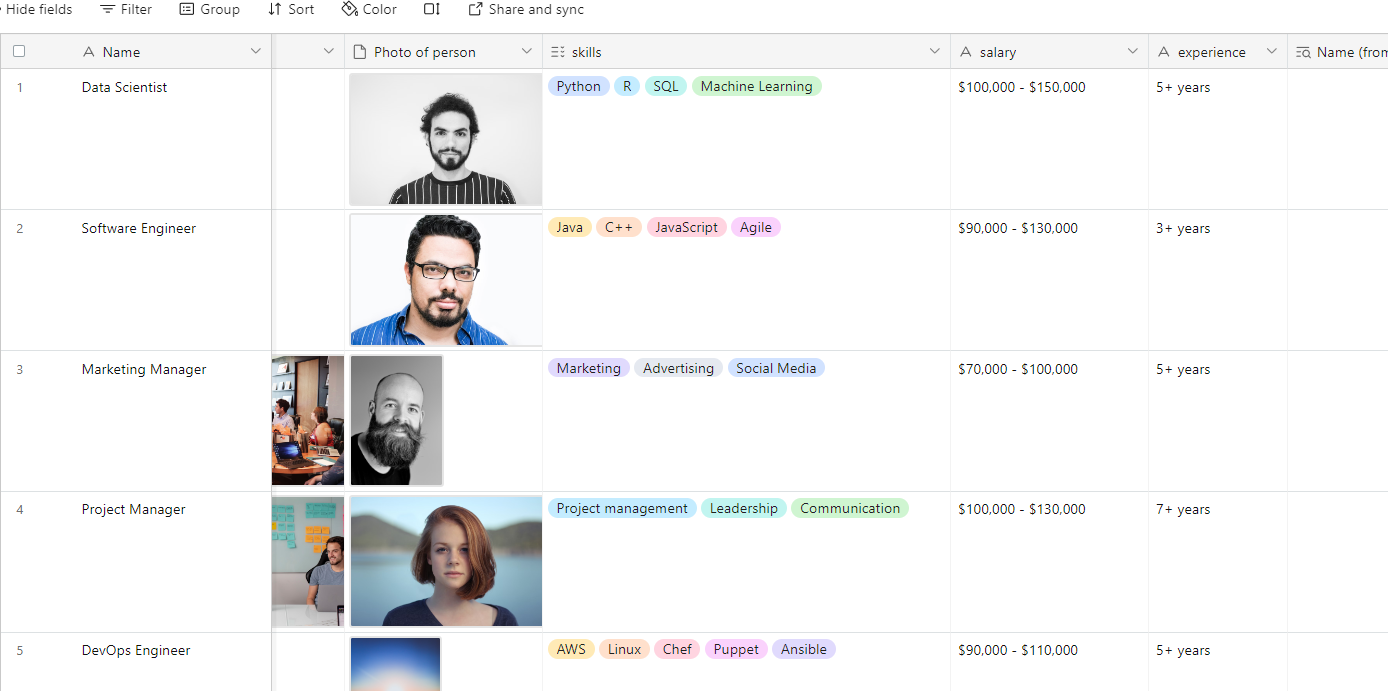Select the DevOps Engineer name cell

click(x=171, y=662)
